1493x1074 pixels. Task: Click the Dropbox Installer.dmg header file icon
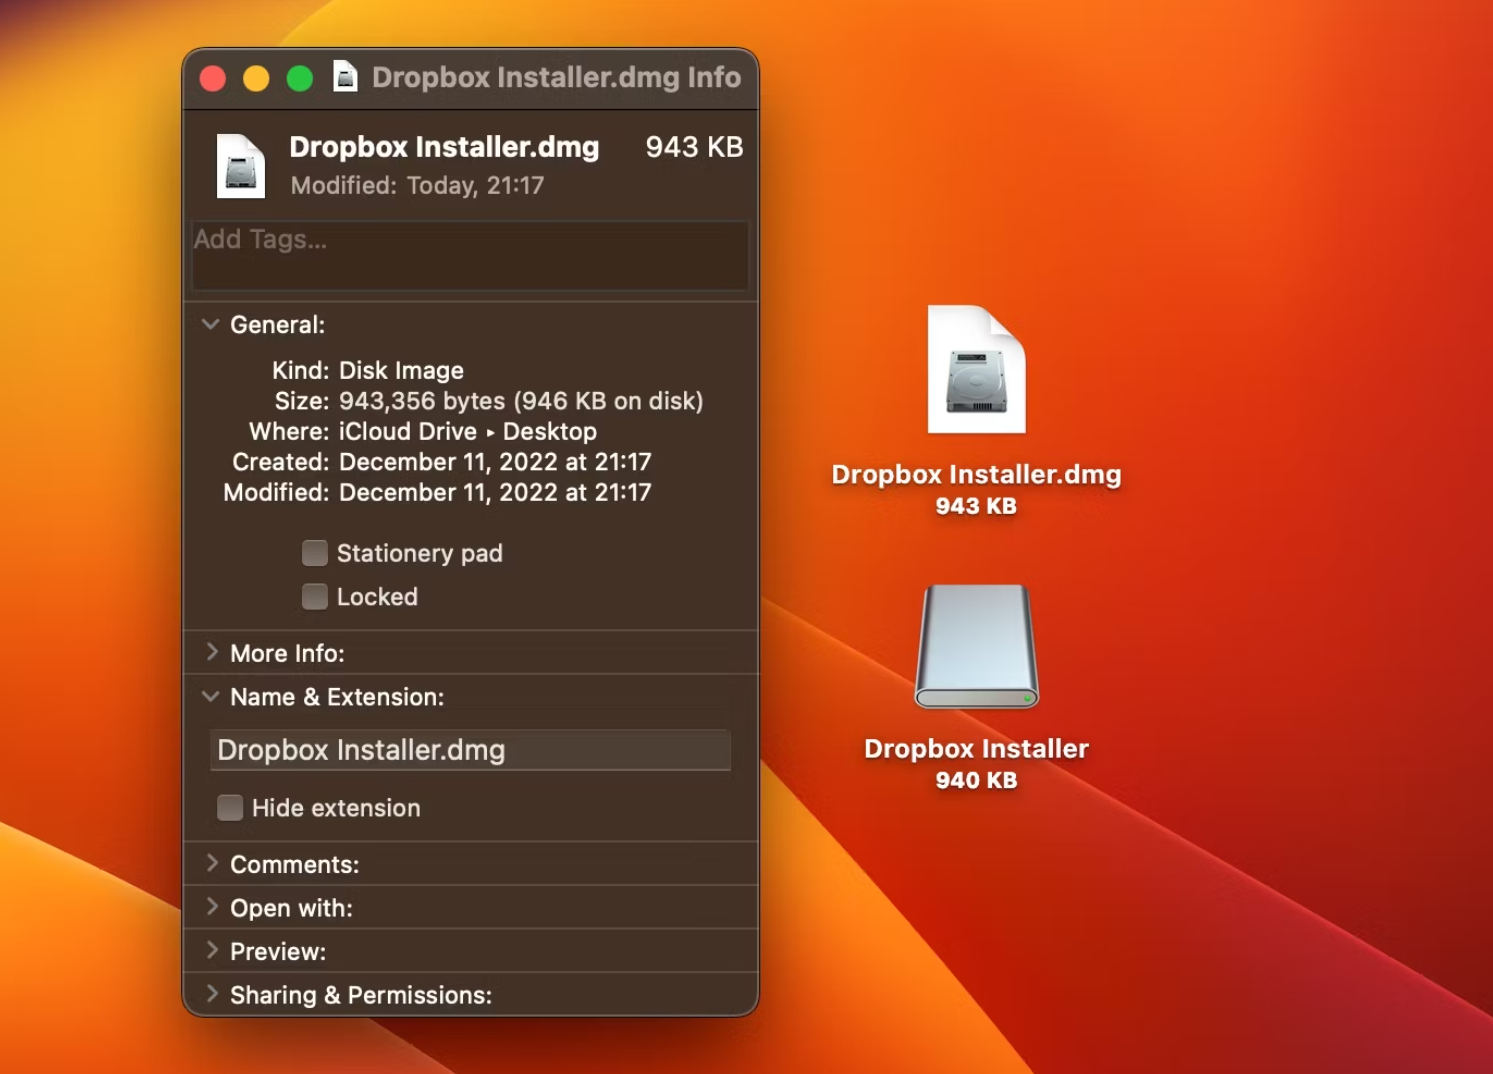[241, 165]
